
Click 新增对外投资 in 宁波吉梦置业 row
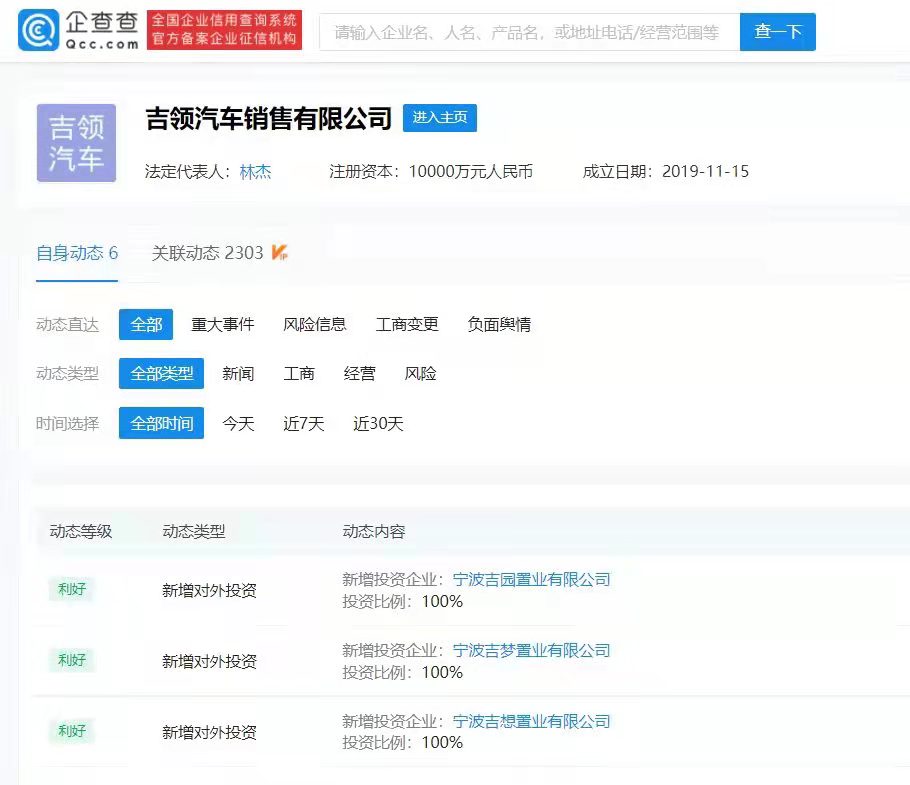(210, 661)
